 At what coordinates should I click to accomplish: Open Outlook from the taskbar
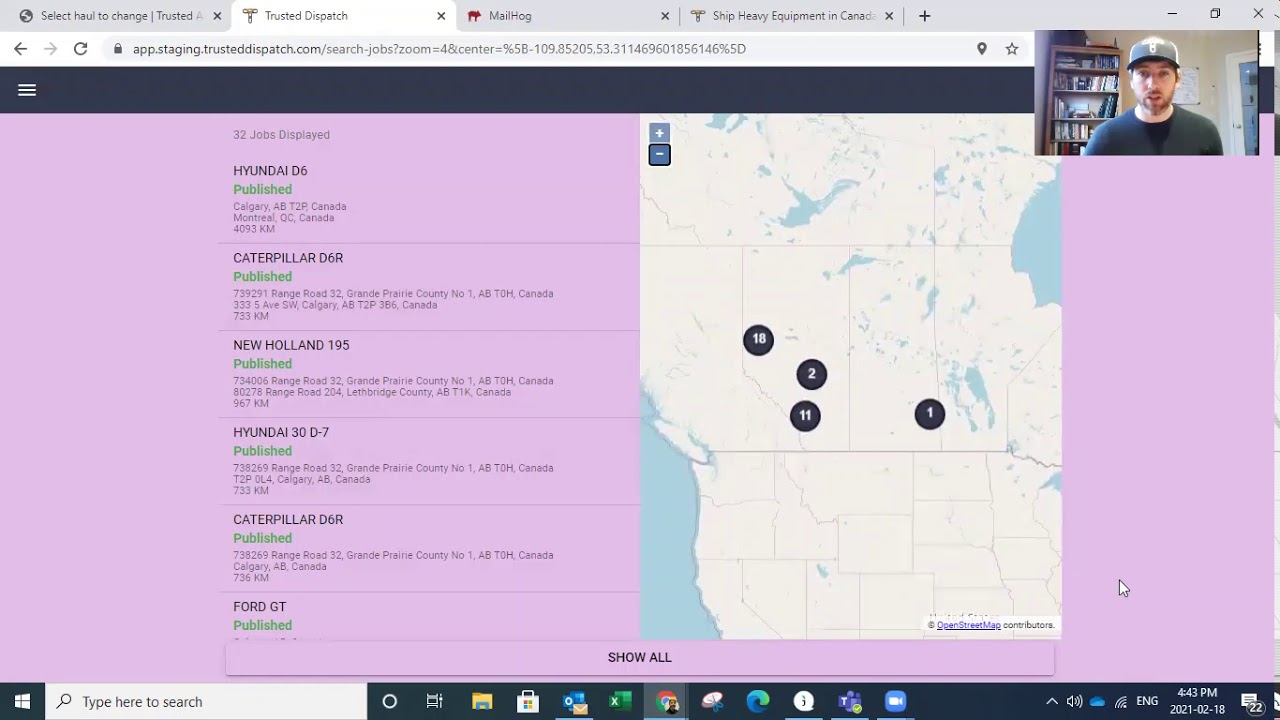[x=574, y=702]
